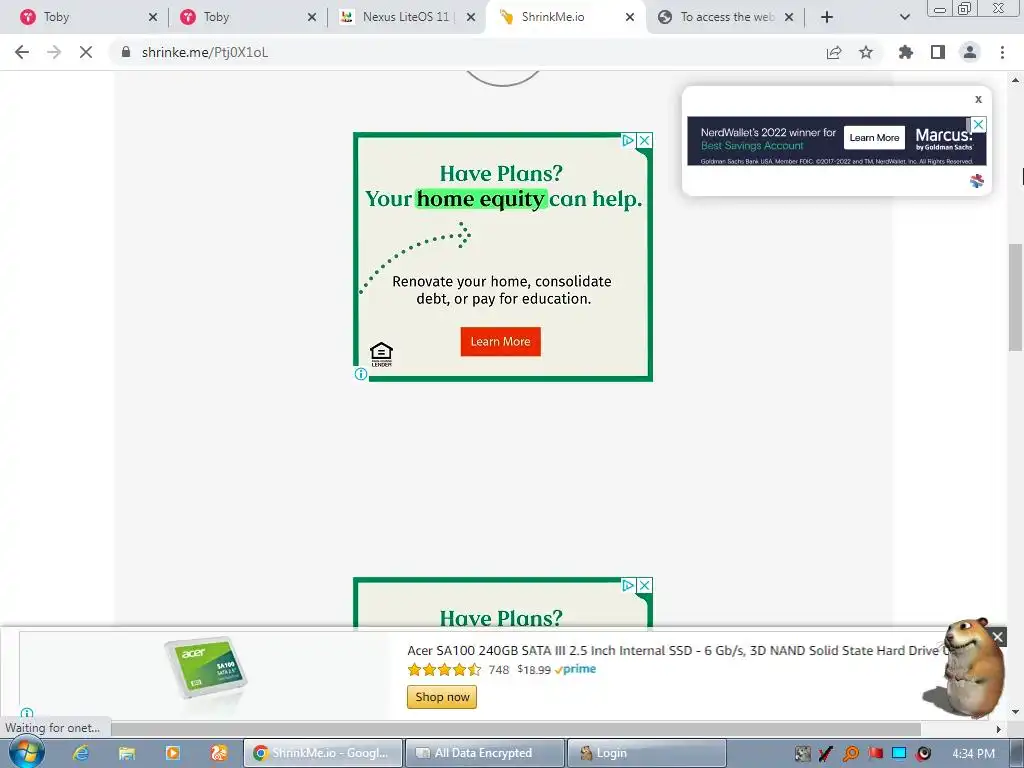Click the address bar URL
Viewport: 1024px width, 768px height.
(205, 52)
